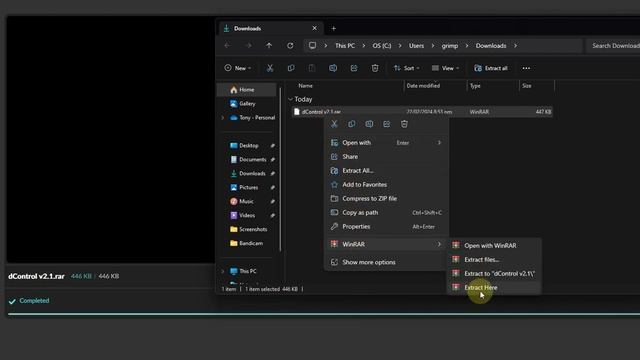640x360 pixels.
Task: Open Gallery in the navigation pane
Action: click(x=247, y=104)
